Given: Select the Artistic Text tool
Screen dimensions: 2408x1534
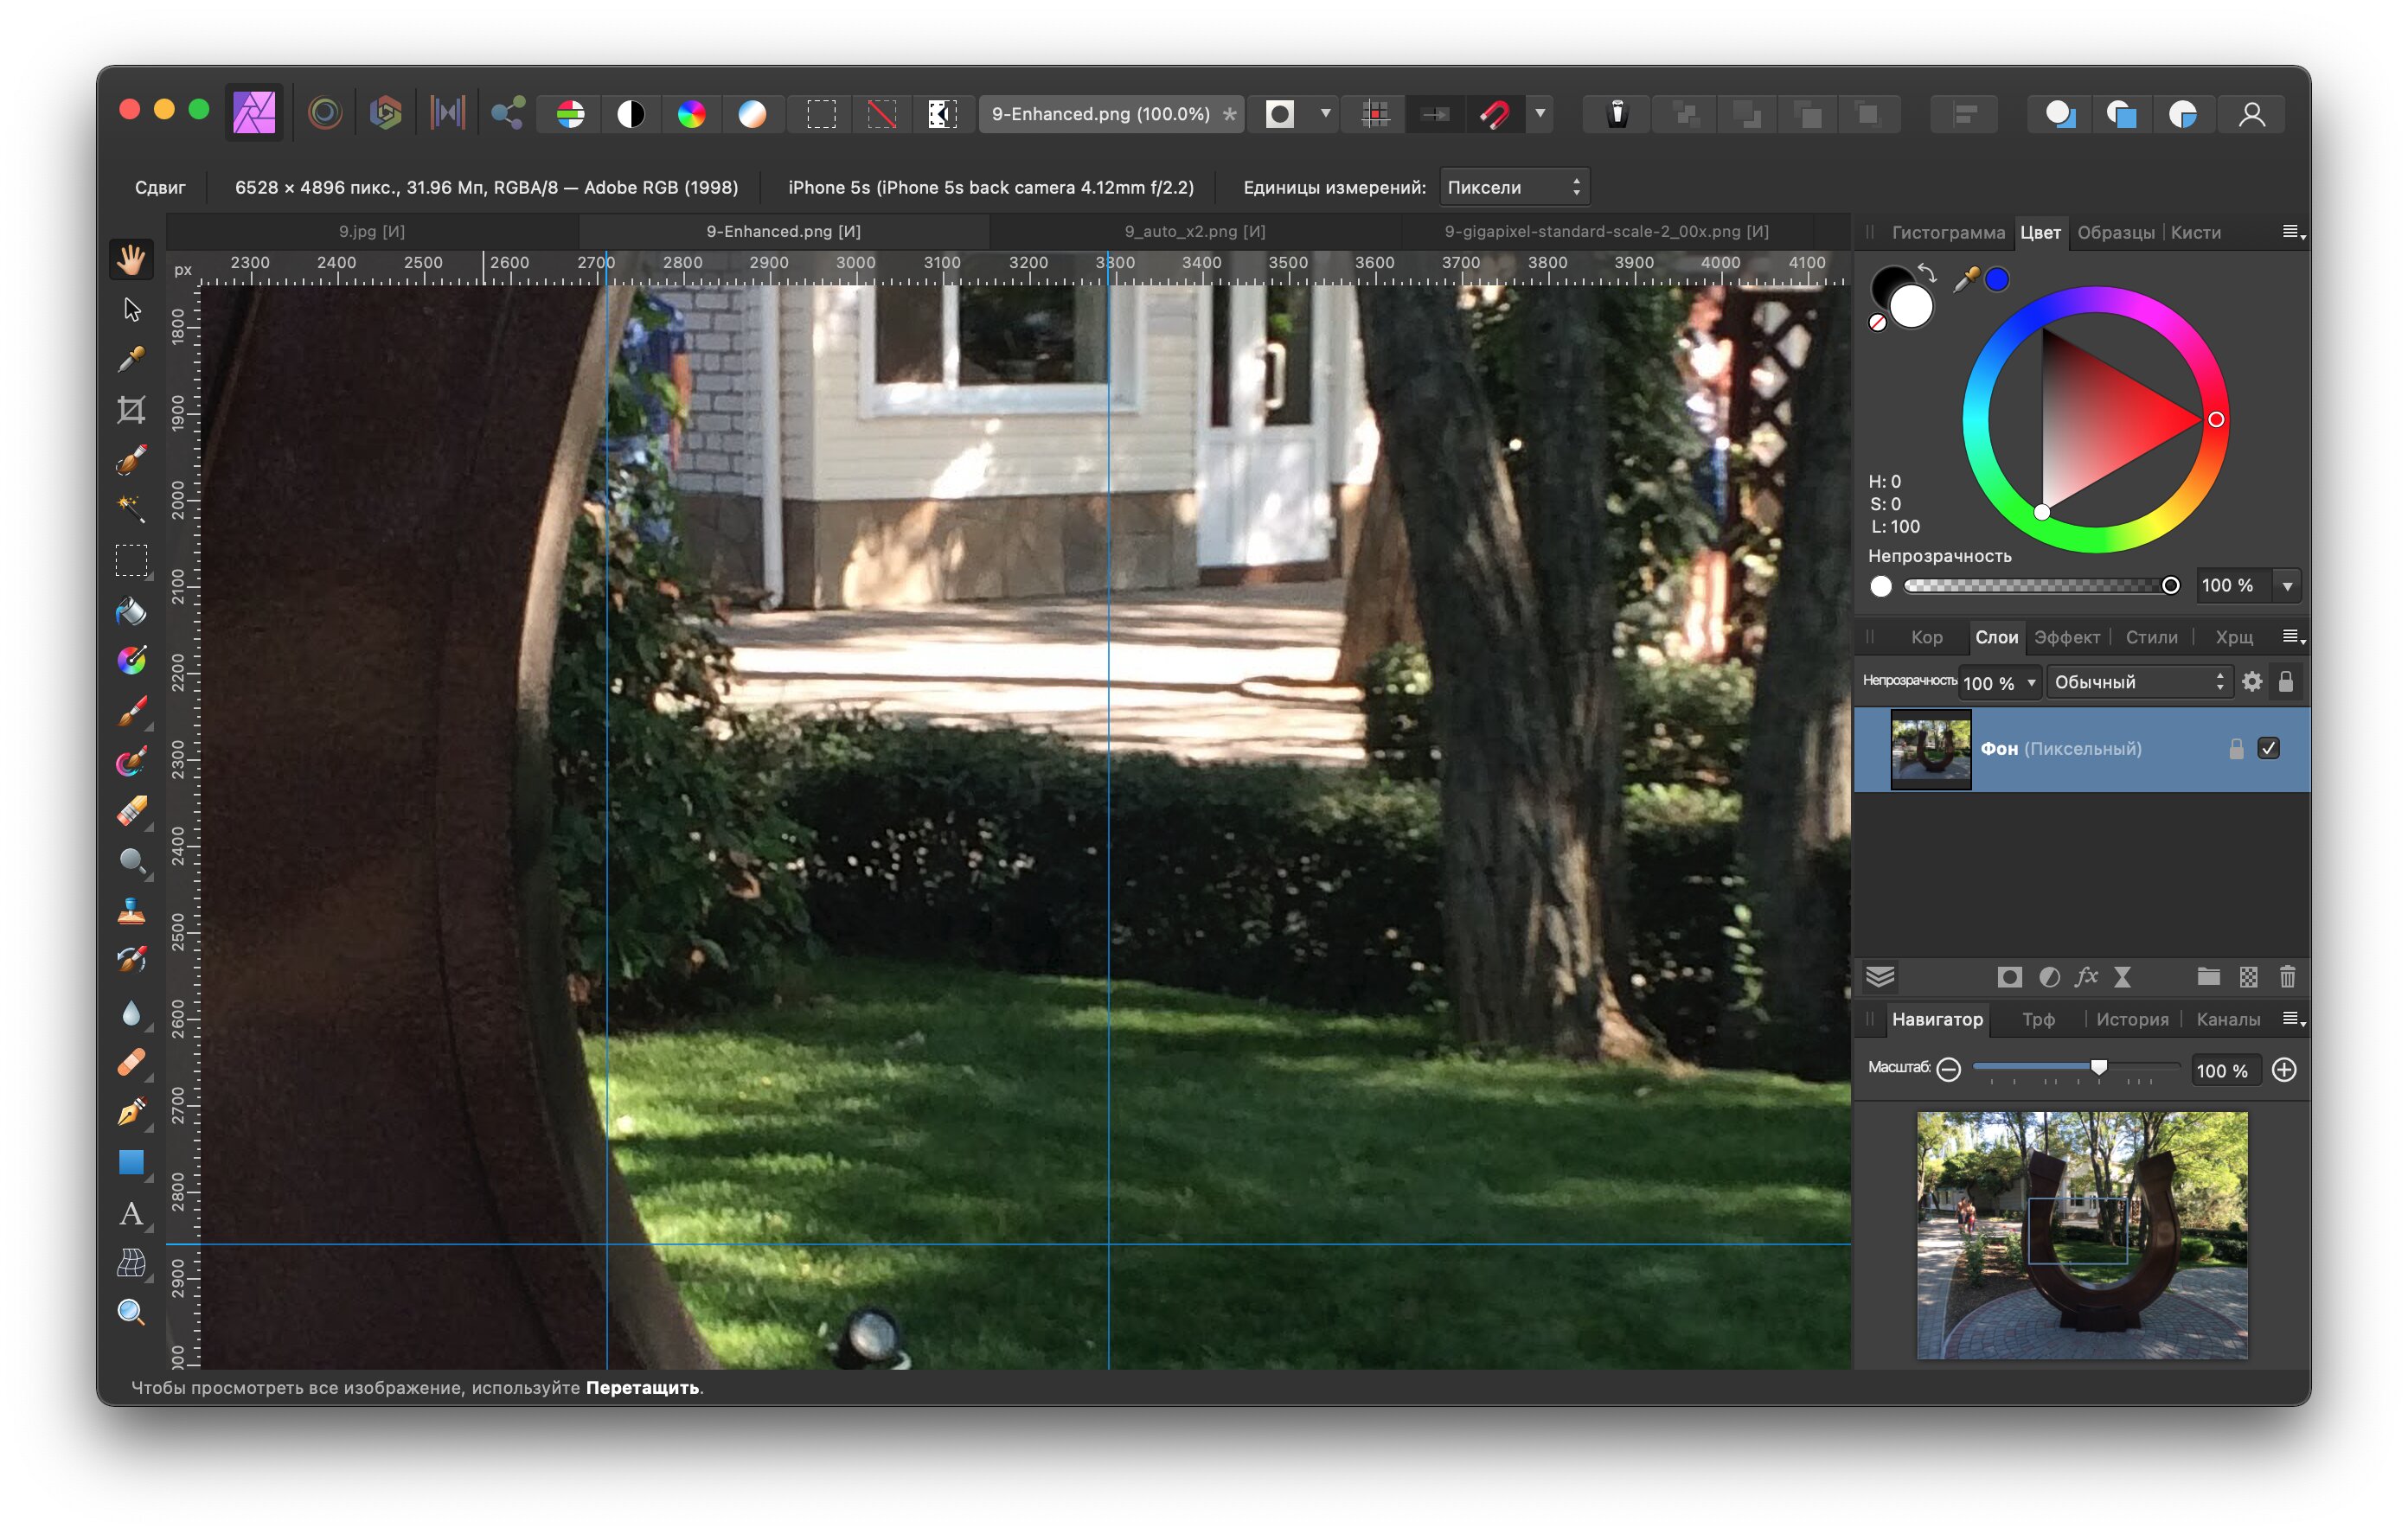Looking at the screenshot, I should click(131, 1213).
